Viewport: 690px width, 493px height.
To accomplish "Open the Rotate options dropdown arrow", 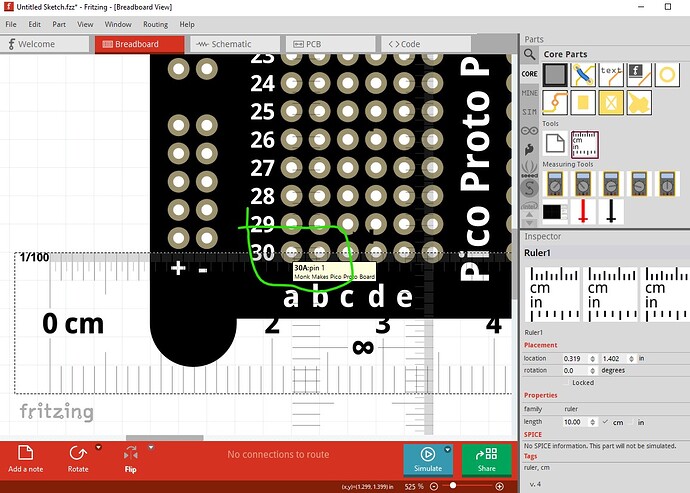I will coord(99,448).
